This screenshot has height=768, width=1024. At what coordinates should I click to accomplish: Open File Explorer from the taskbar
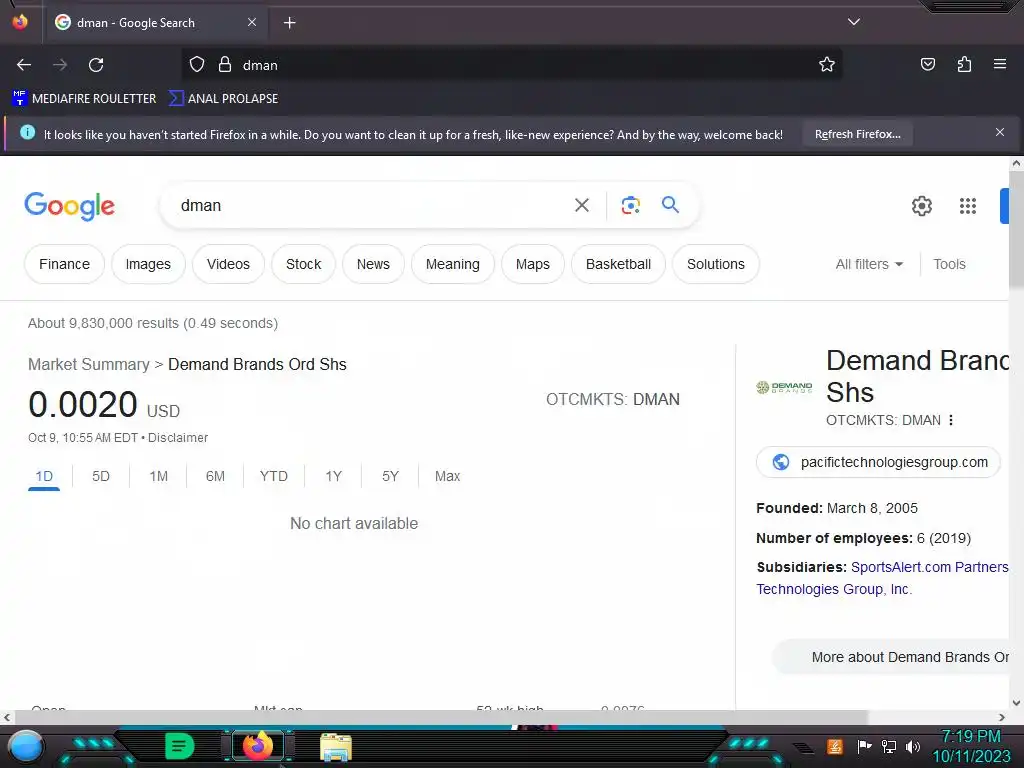click(336, 747)
